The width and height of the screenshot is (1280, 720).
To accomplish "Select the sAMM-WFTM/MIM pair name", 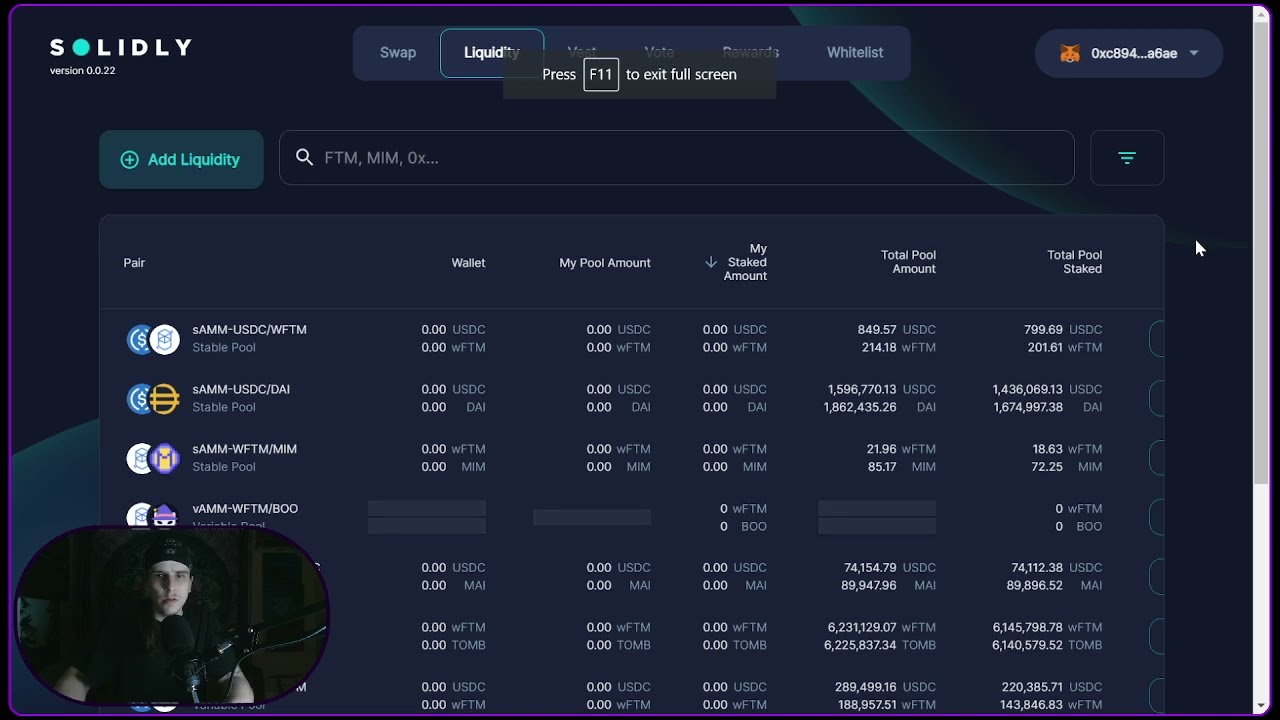I will point(244,449).
